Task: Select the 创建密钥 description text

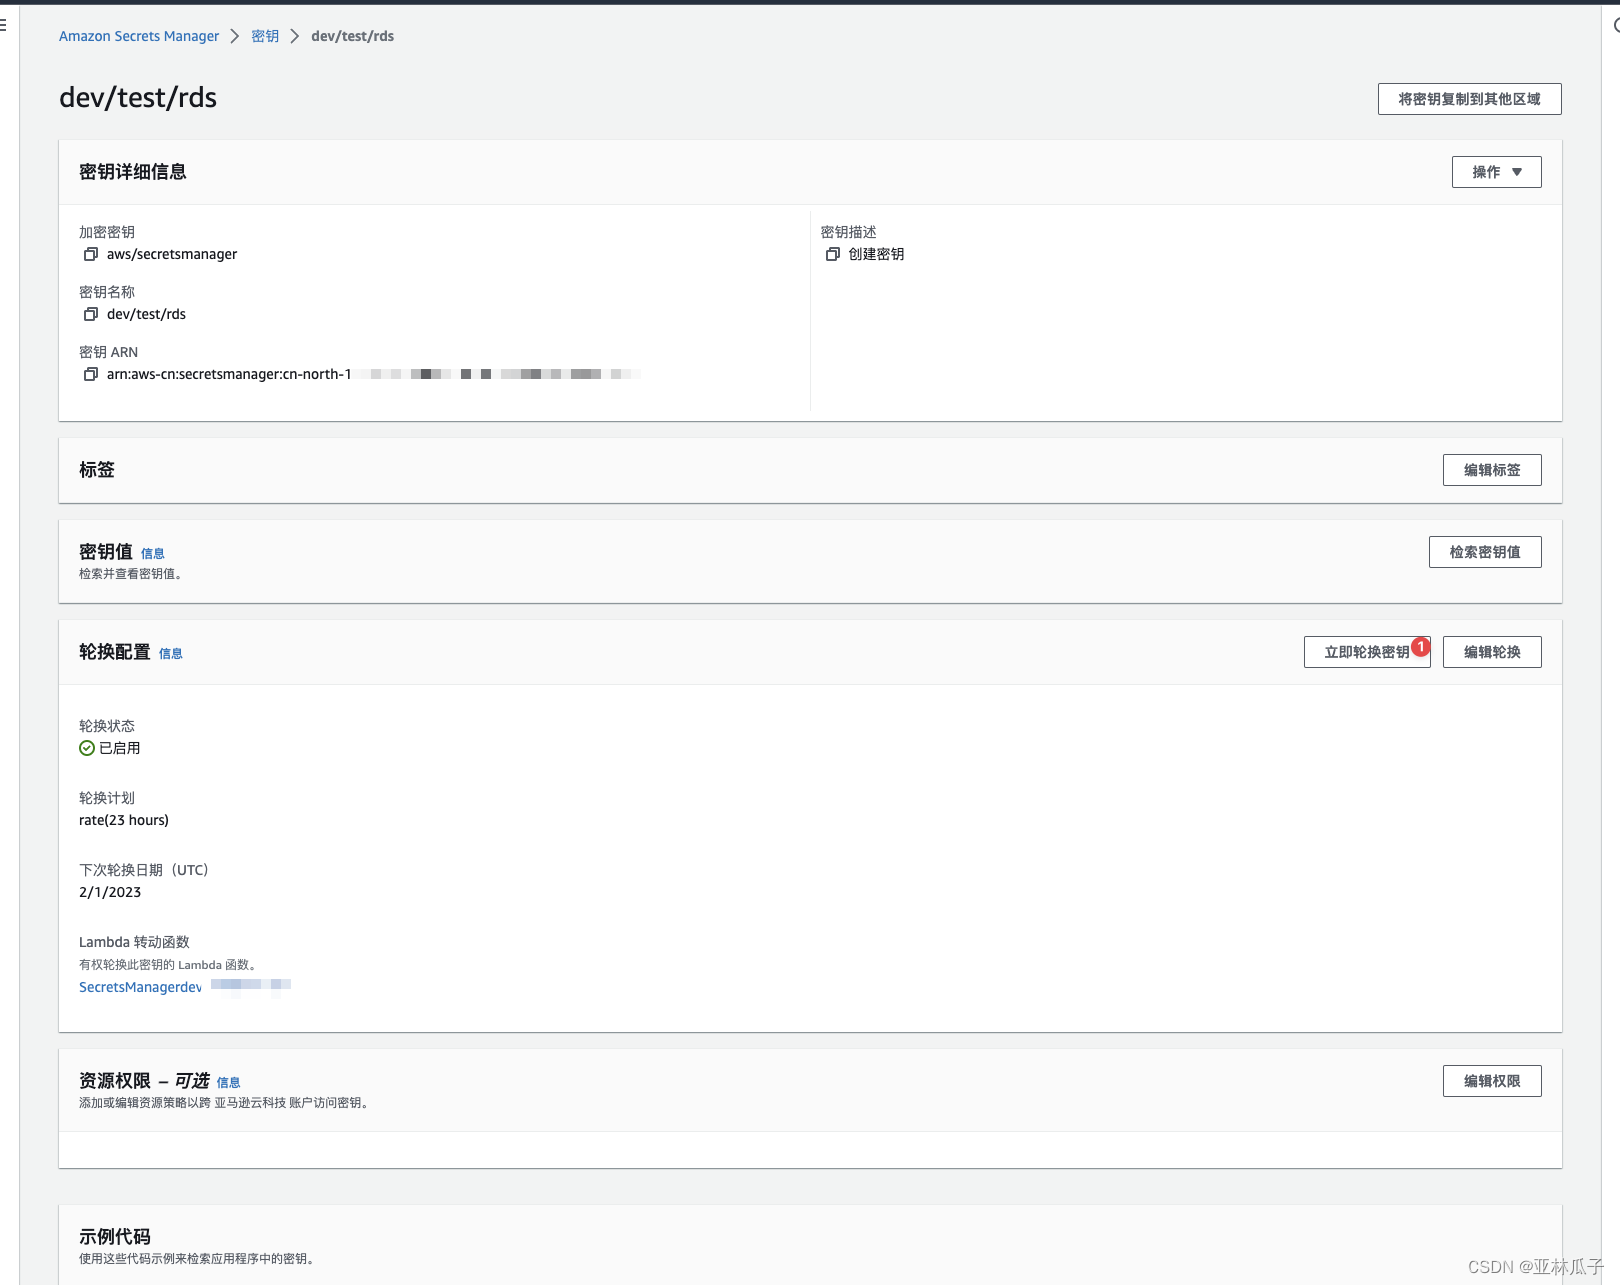Action: point(877,254)
